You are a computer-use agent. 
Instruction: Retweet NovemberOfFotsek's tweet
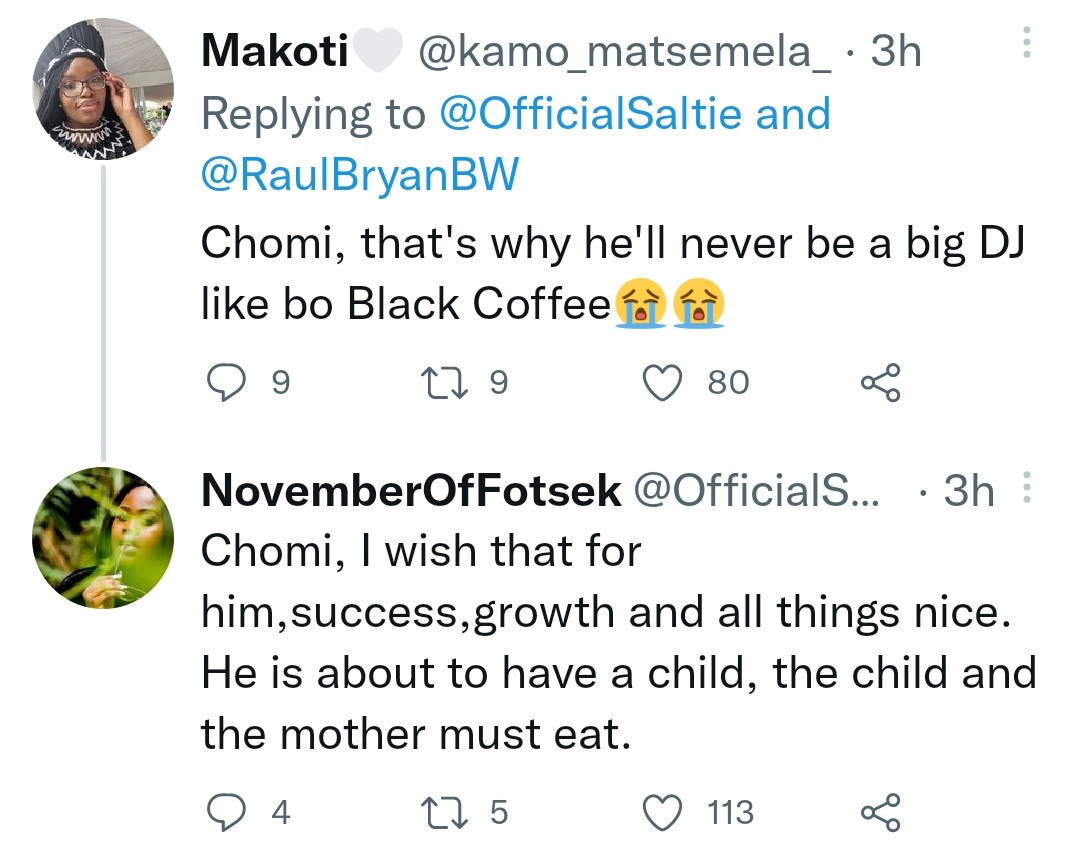(x=441, y=811)
